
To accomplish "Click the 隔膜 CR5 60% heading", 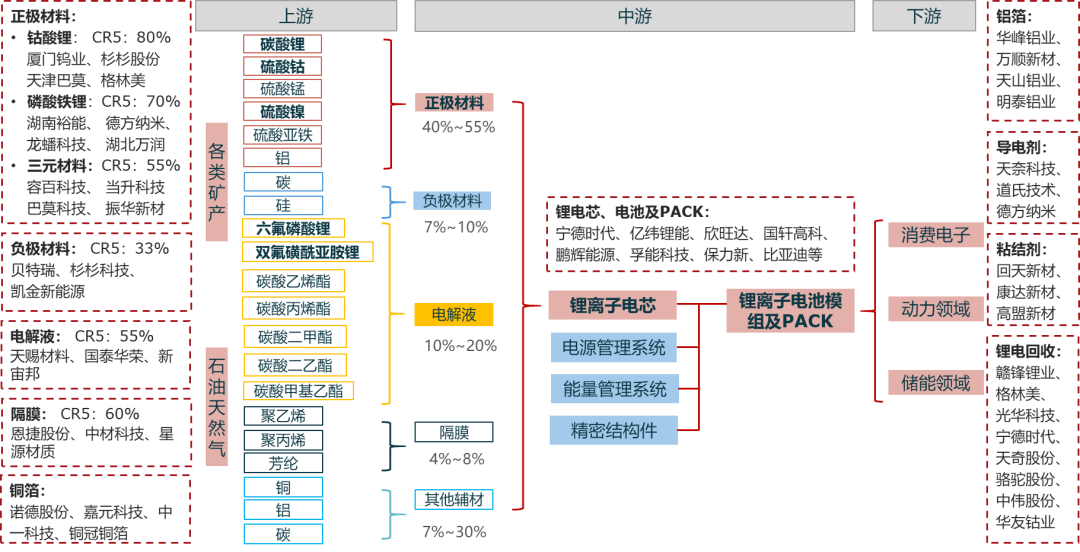I will [x=75, y=414].
